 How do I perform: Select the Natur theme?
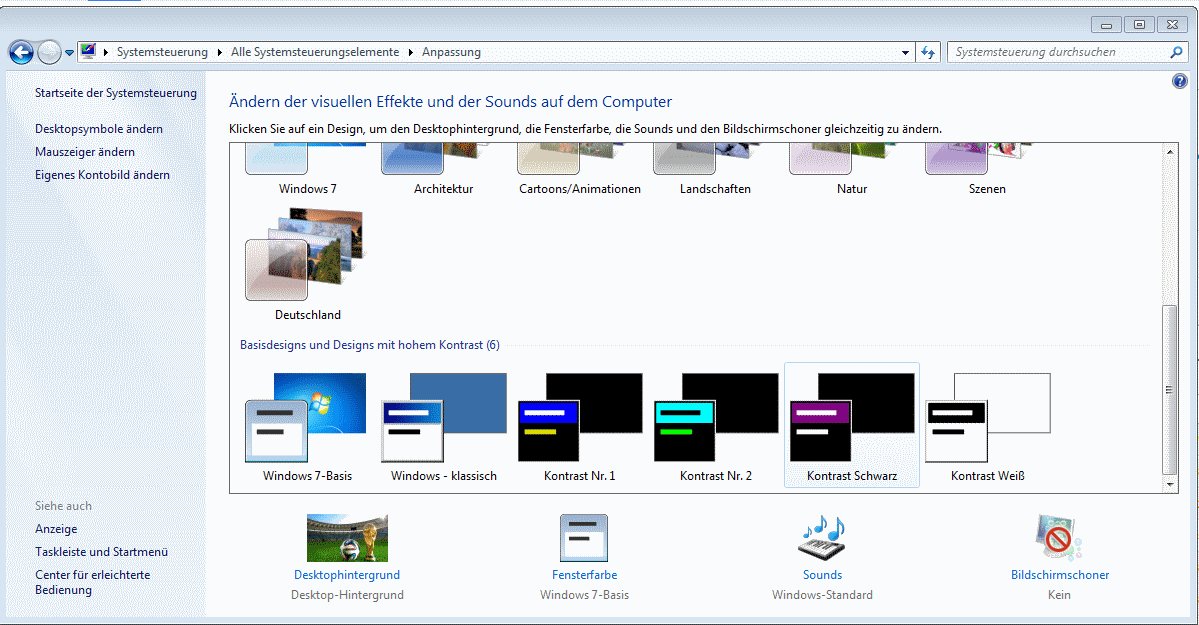click(852, 170)
